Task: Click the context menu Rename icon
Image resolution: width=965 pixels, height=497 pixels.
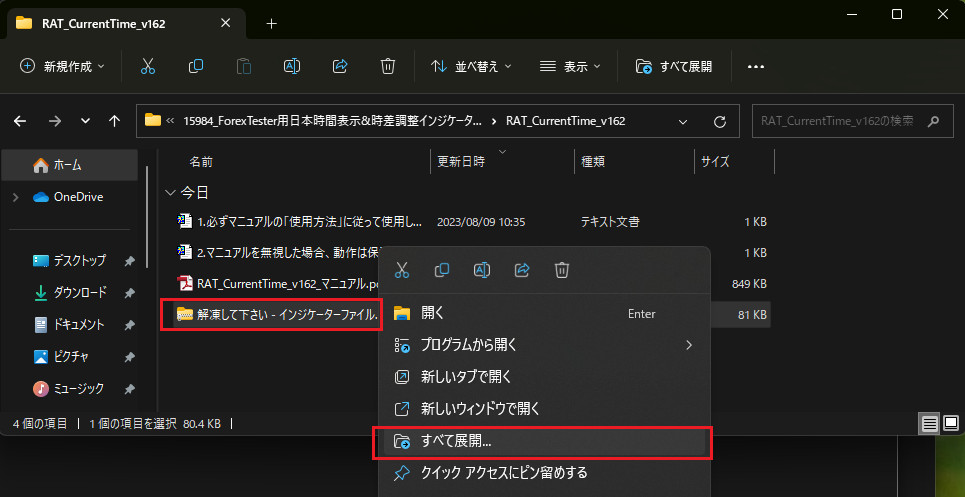Action: 482,269
